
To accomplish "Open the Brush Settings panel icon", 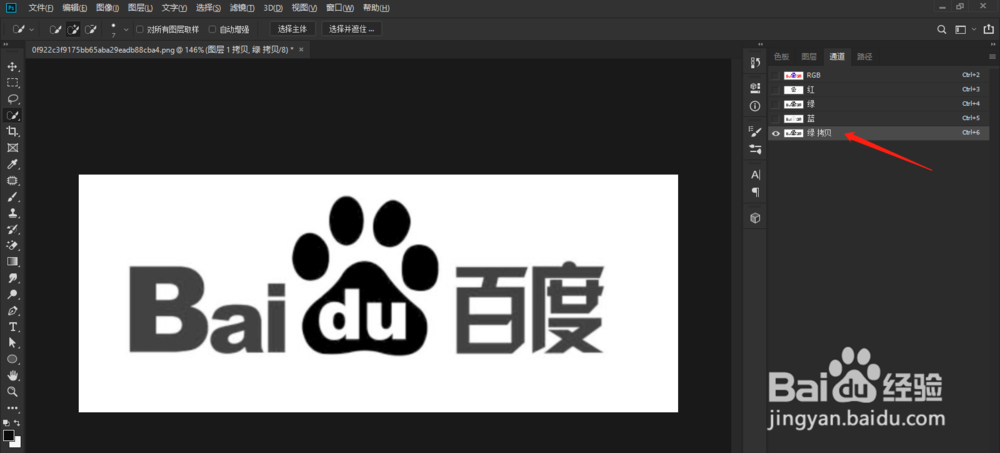I will click(755, 131).
